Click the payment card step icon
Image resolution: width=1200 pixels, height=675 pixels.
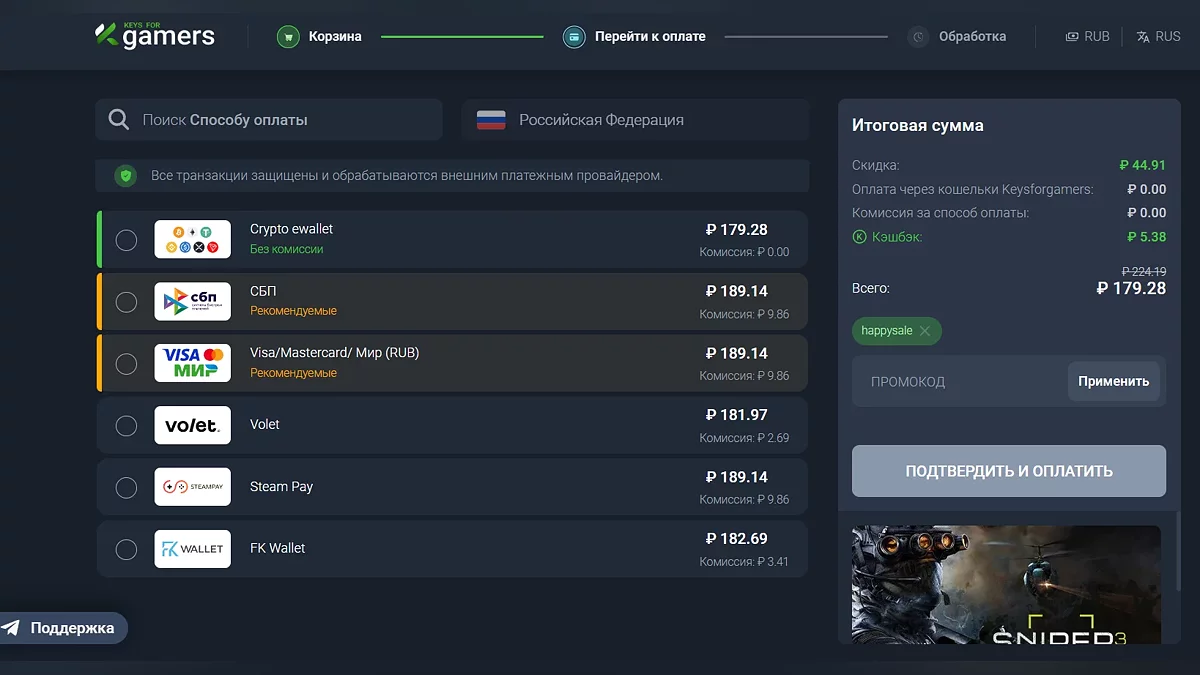[574, 37]
